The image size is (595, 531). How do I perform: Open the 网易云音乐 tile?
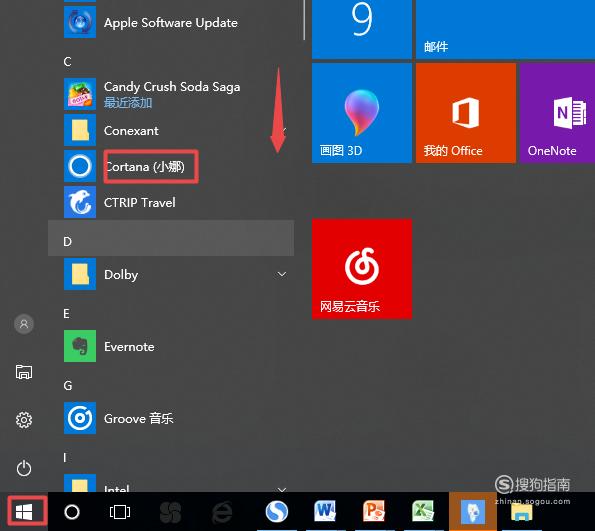click(x=362, y=269)
